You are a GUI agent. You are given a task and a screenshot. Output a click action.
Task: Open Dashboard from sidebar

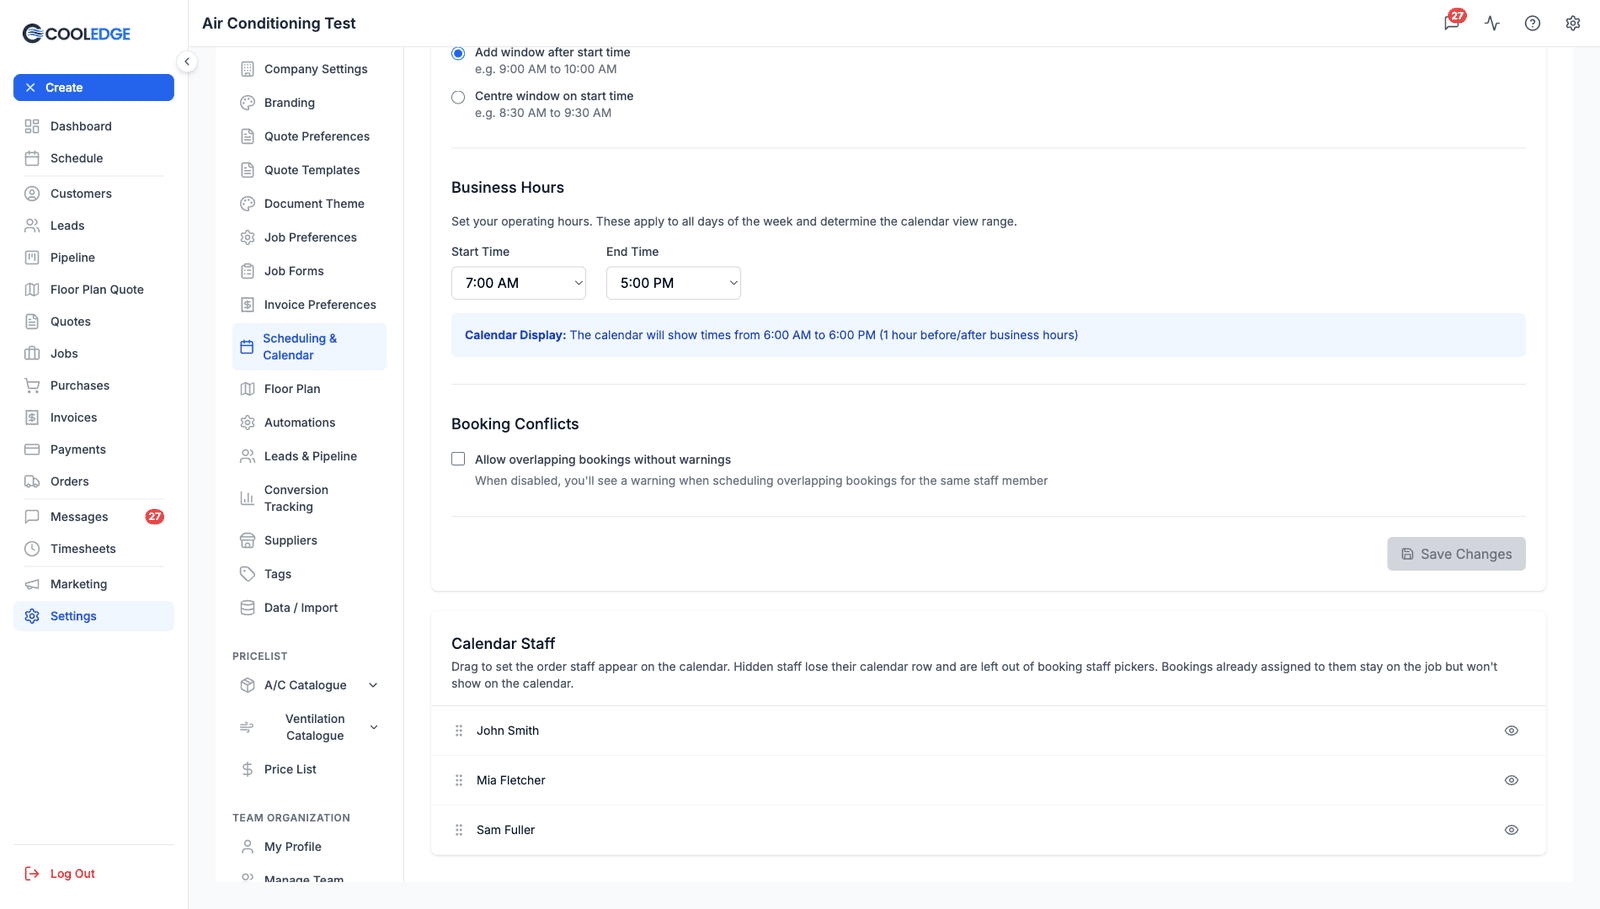click(x=94, y=126)
